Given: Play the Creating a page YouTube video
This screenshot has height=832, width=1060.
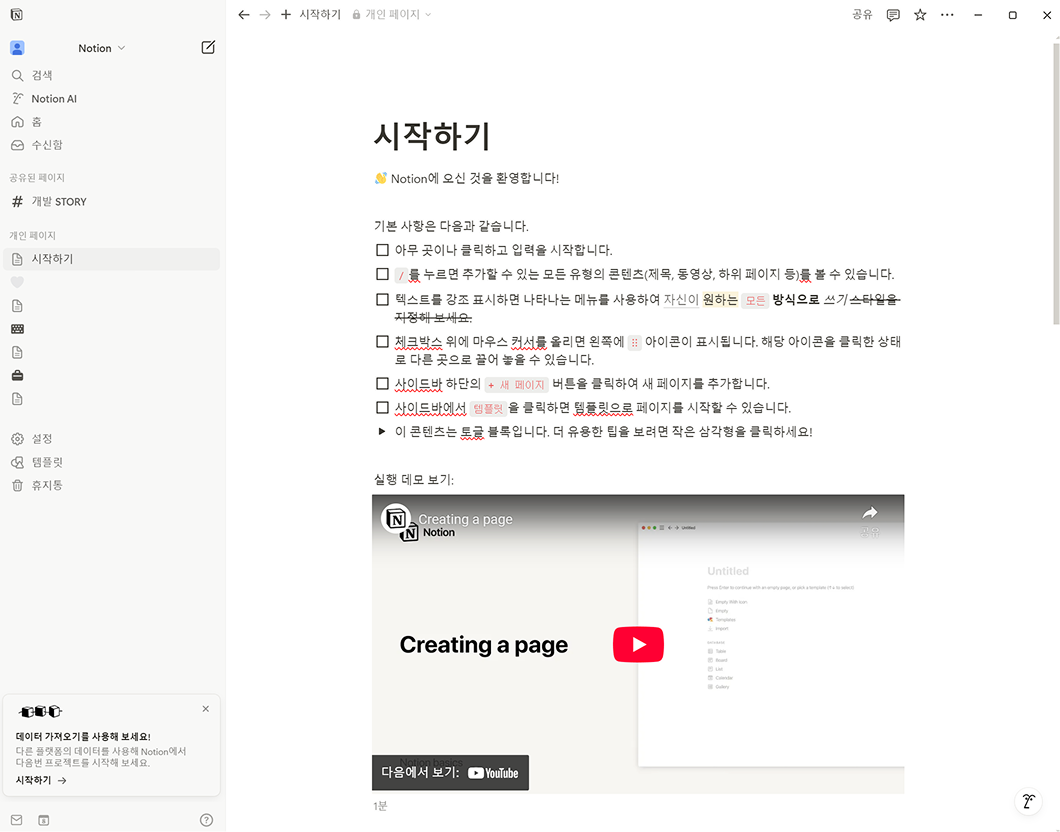Looking at the screenshot, I should (638, 645).
